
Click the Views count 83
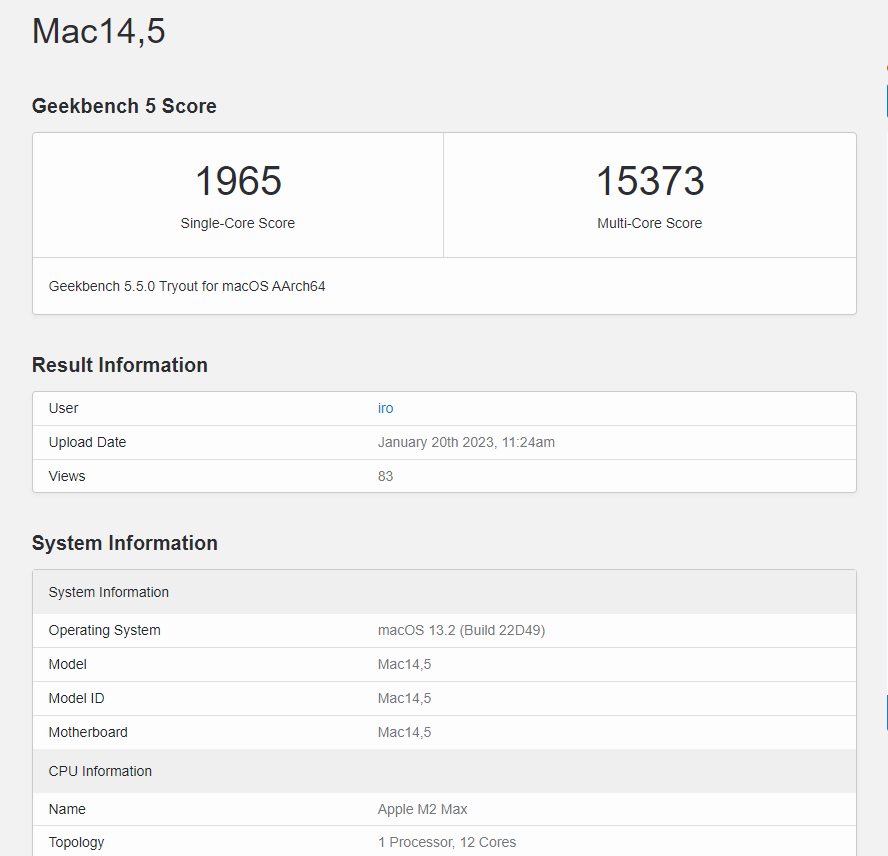(385, 476)
